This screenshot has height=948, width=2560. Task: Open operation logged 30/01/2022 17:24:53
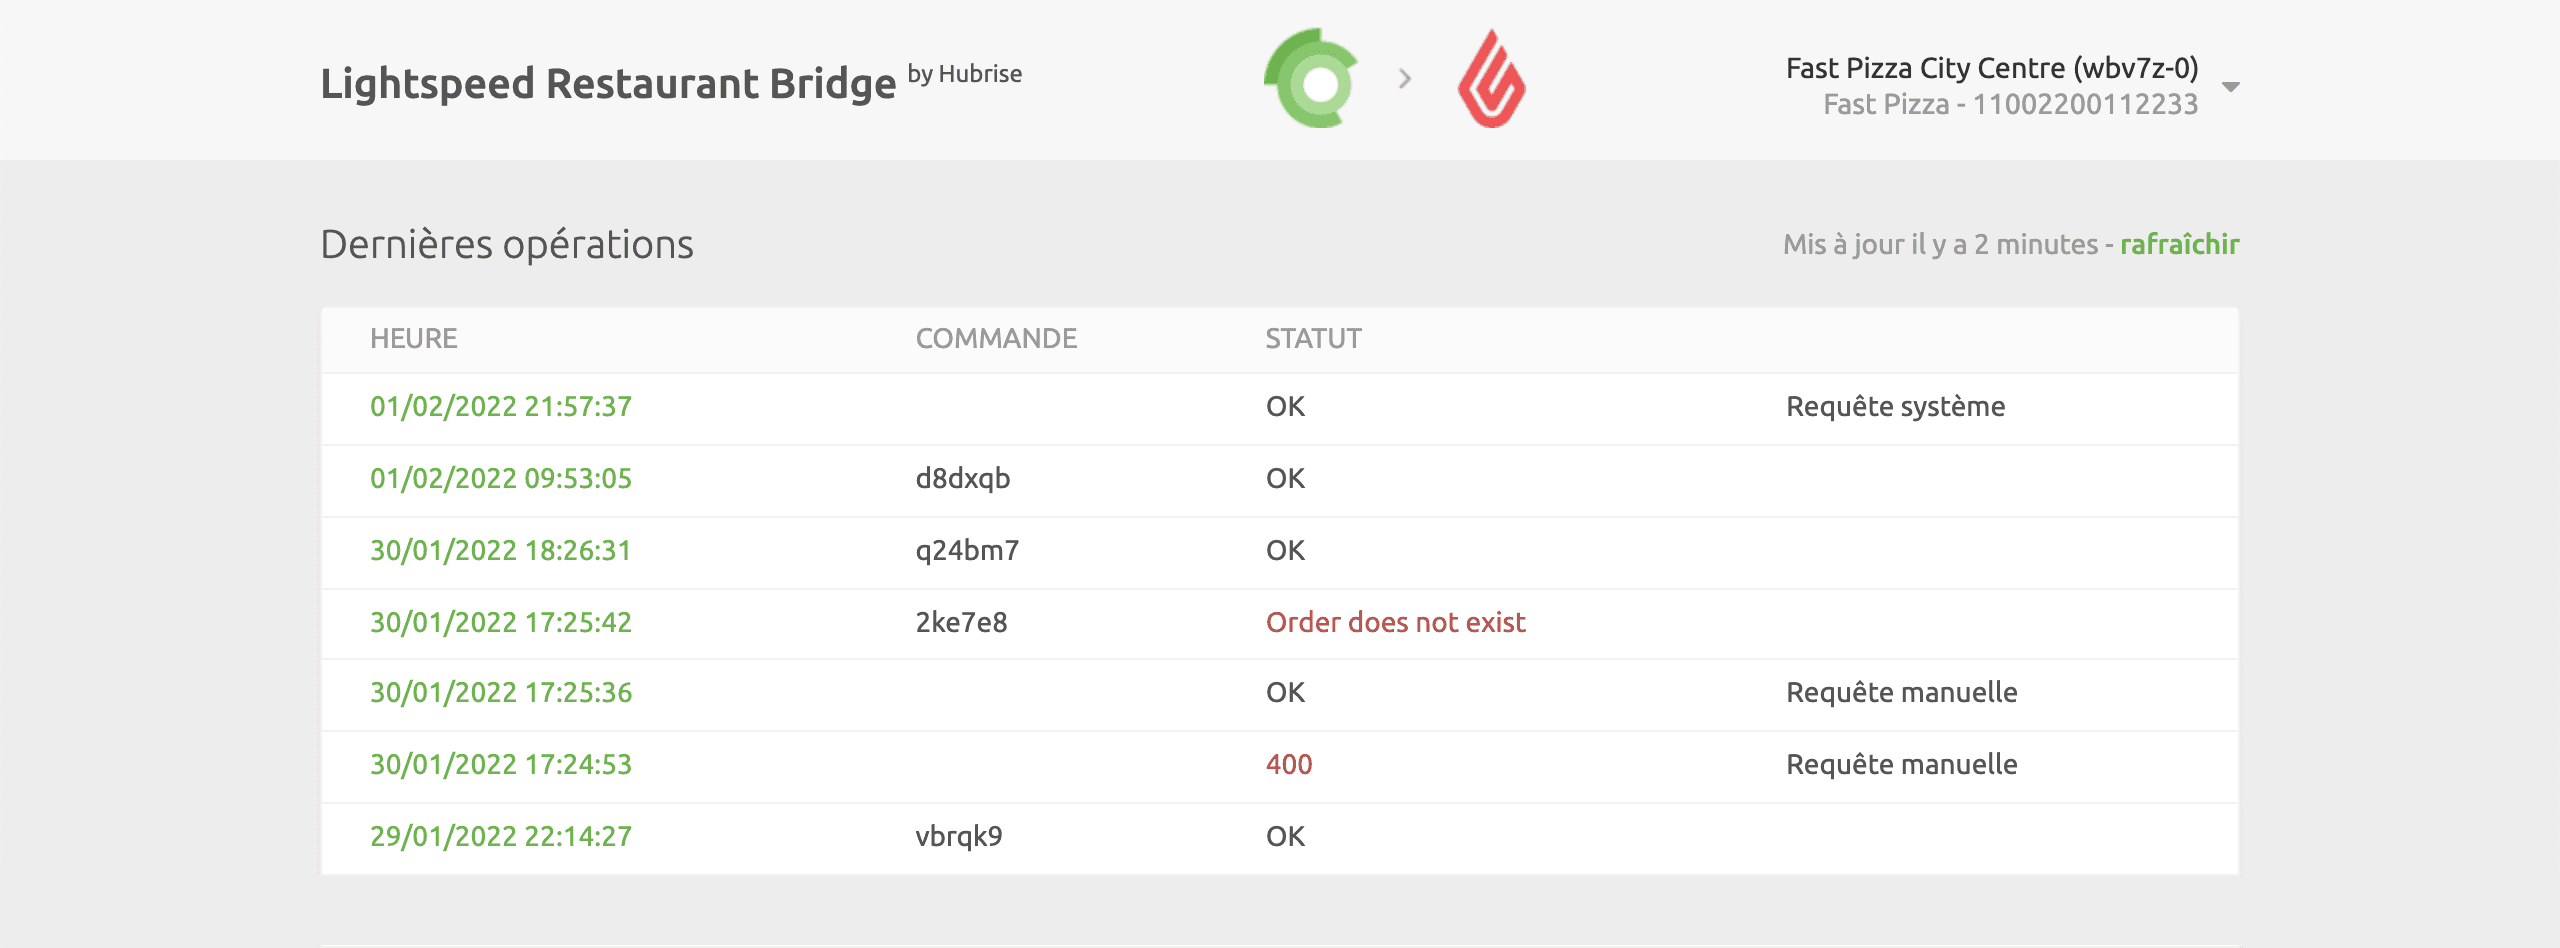click(x=501, y=765)
